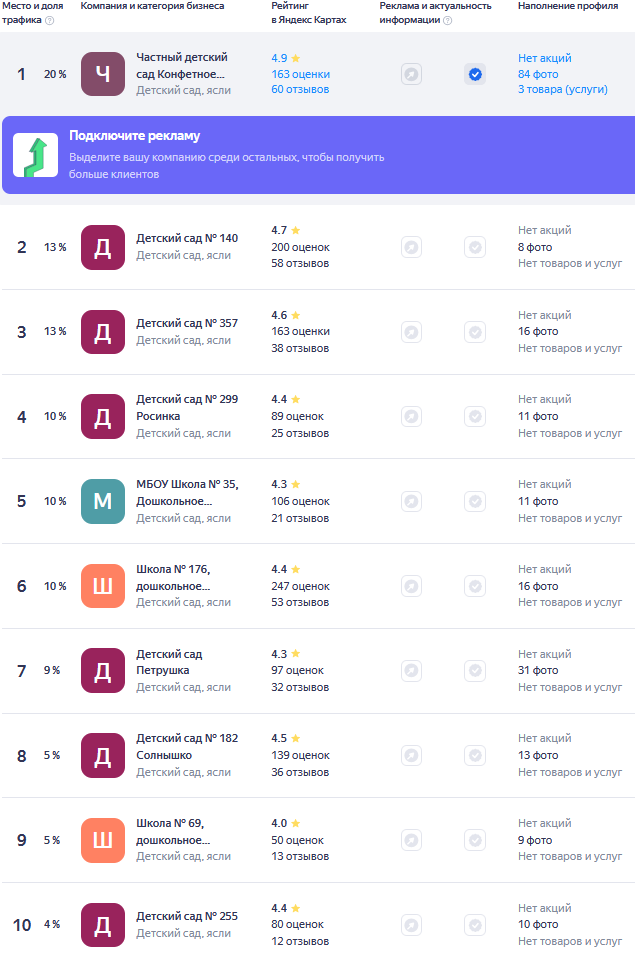Click the gray verification checkmark for № 299 Росинка

[475, 416]
